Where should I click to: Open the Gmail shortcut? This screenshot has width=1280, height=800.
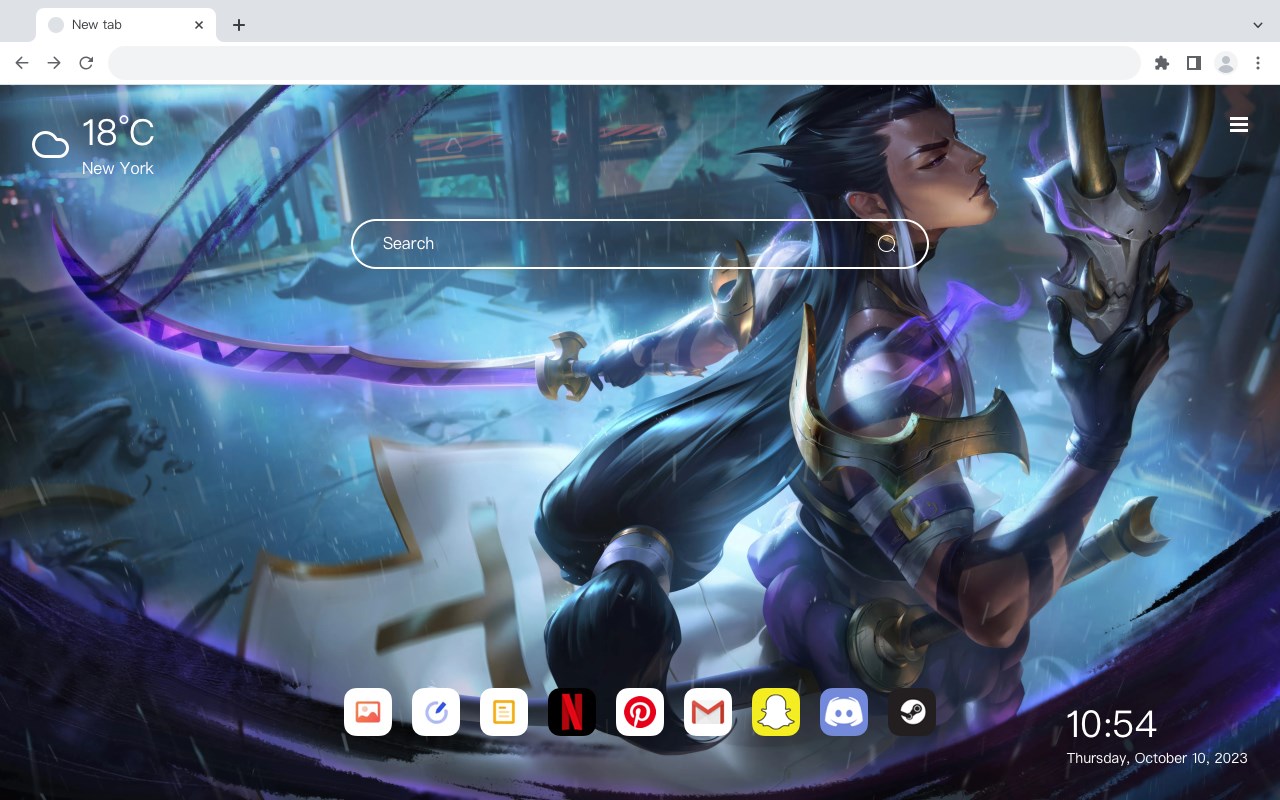click(708, 712)
